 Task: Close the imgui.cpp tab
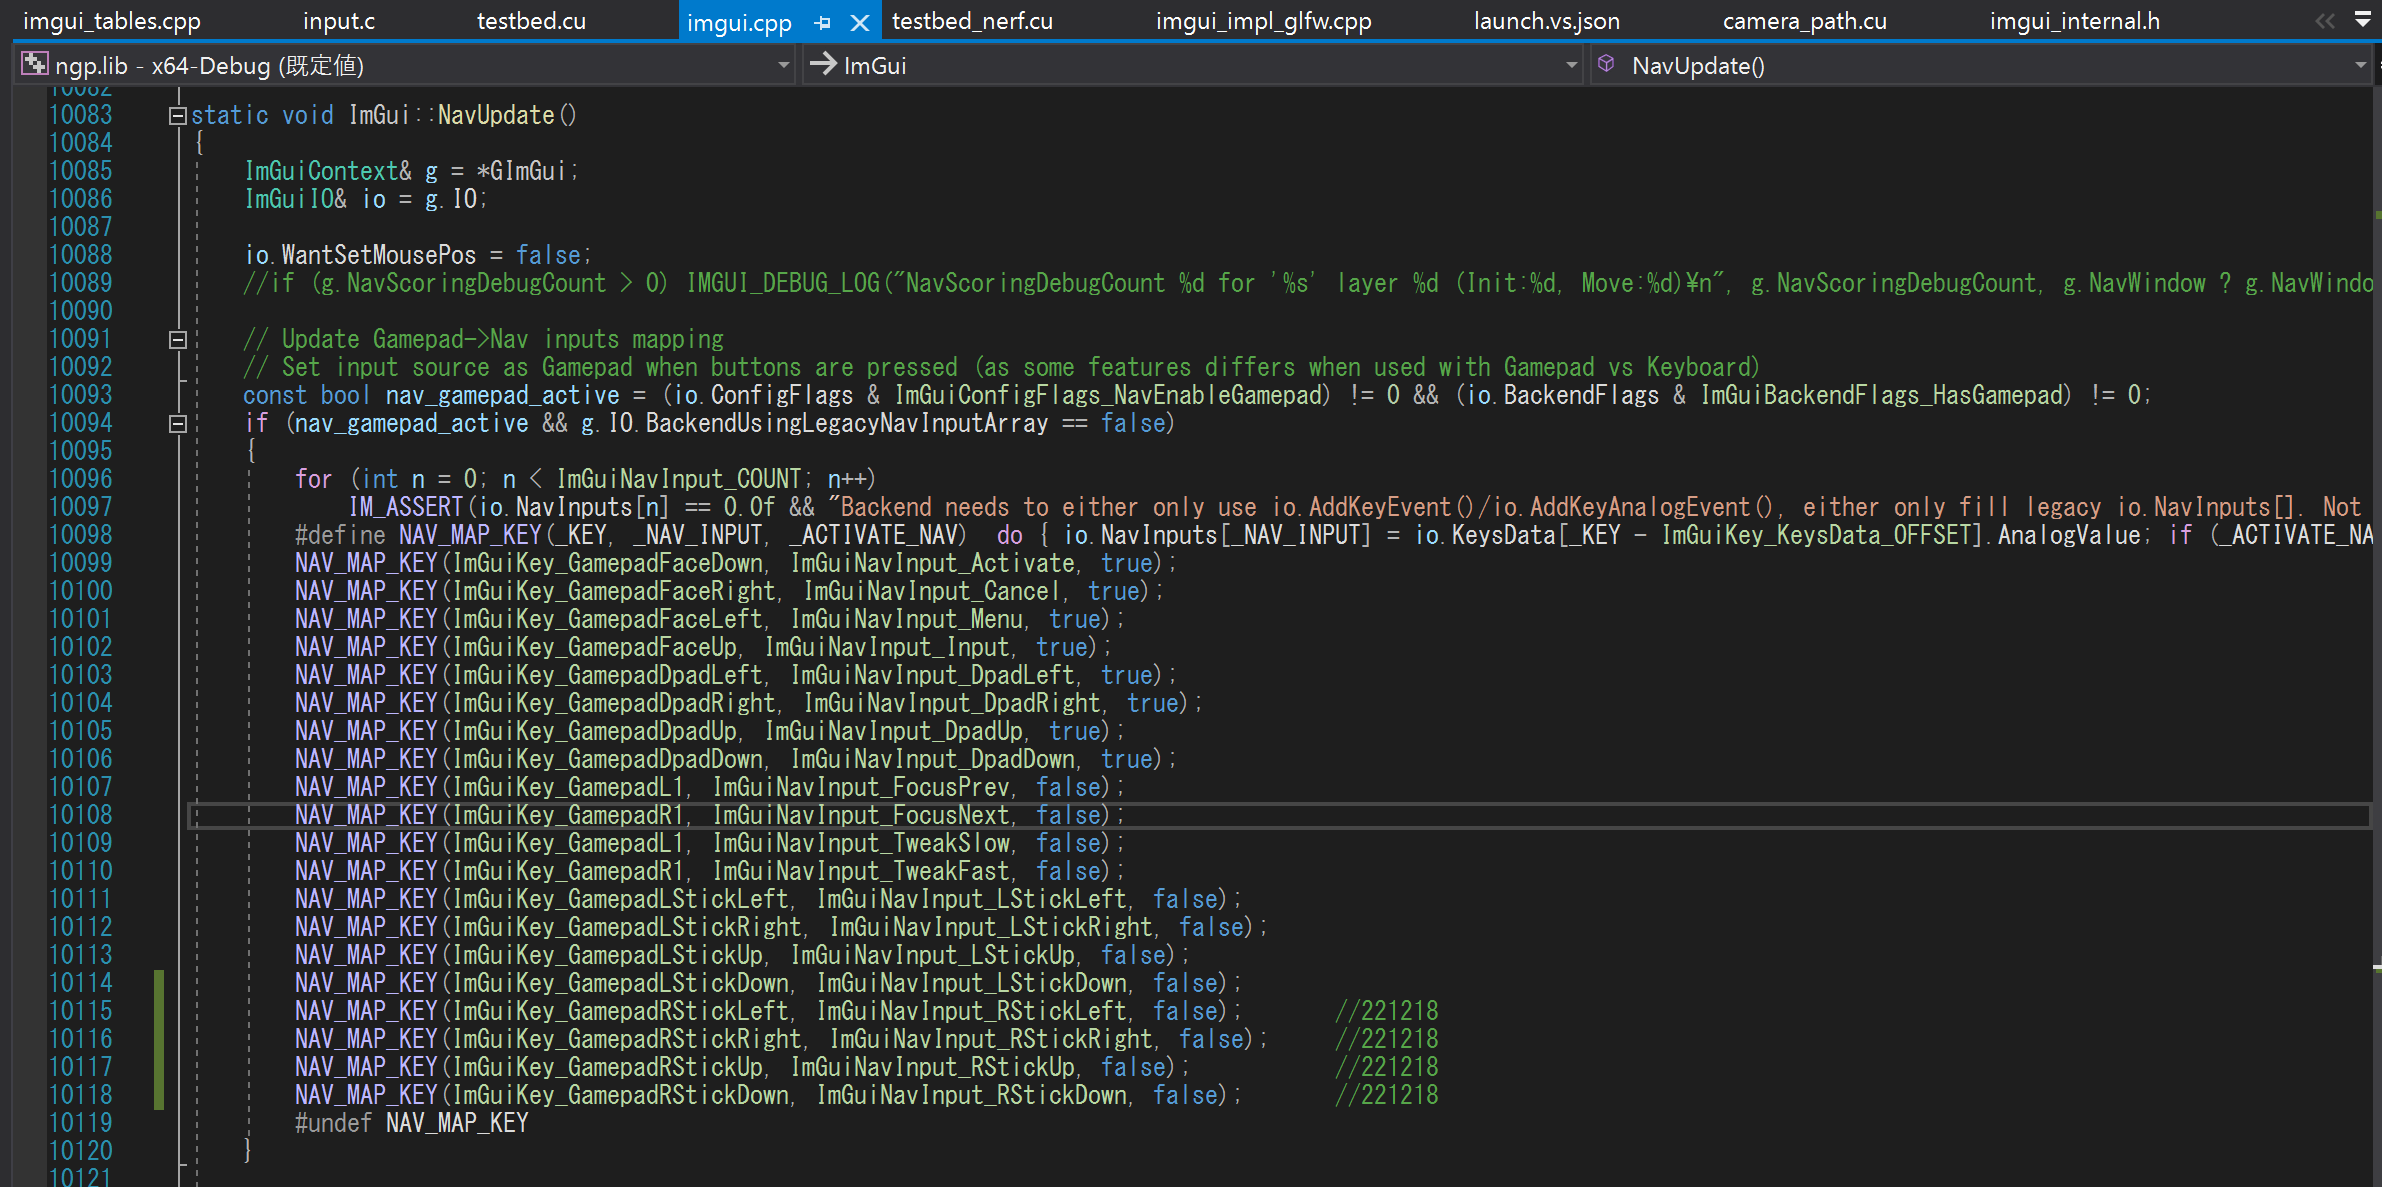coord(859,22)
